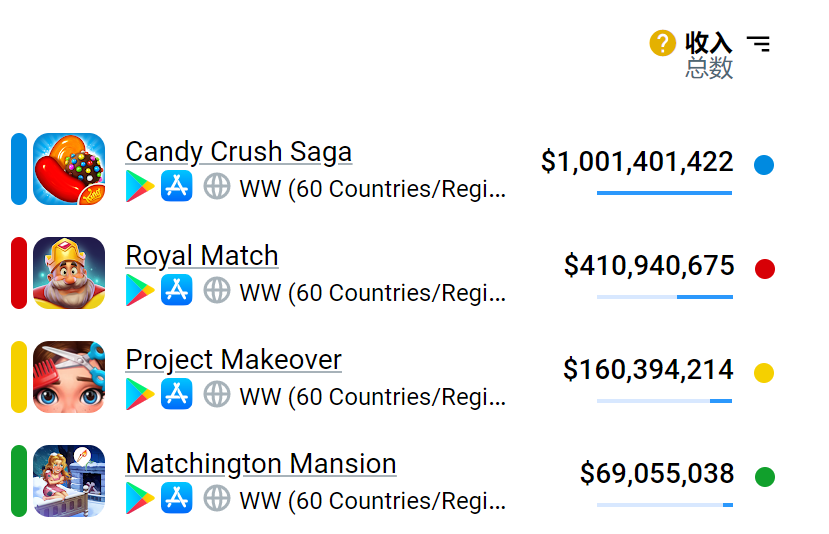829x534 pixels.
Task: Open Candy Crush Saga app link
Action: coord(238,151)
